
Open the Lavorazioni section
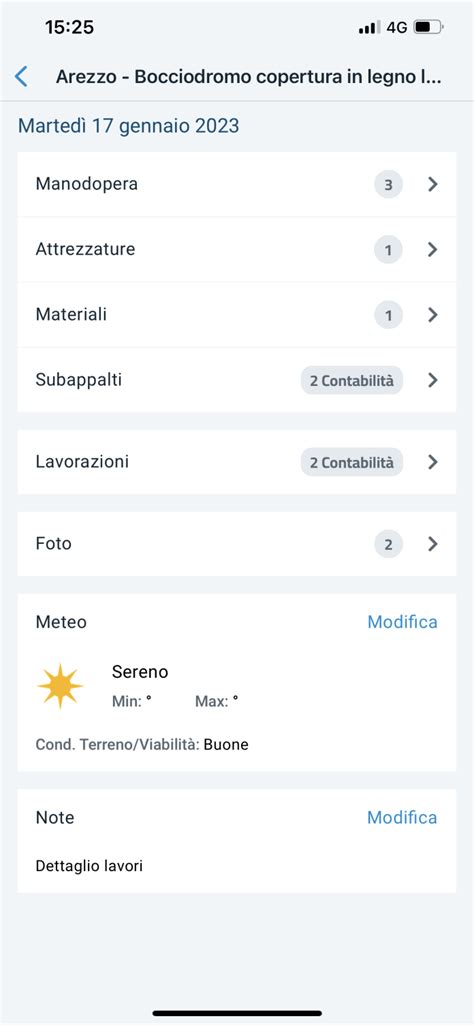(x=237, y=462)
